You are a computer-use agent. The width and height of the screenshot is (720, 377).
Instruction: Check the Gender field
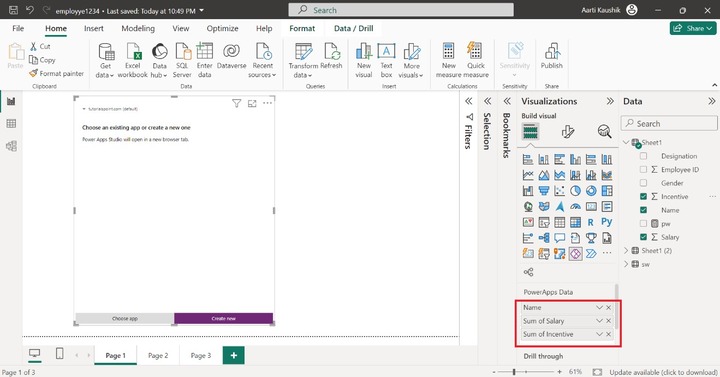point(643,183)
